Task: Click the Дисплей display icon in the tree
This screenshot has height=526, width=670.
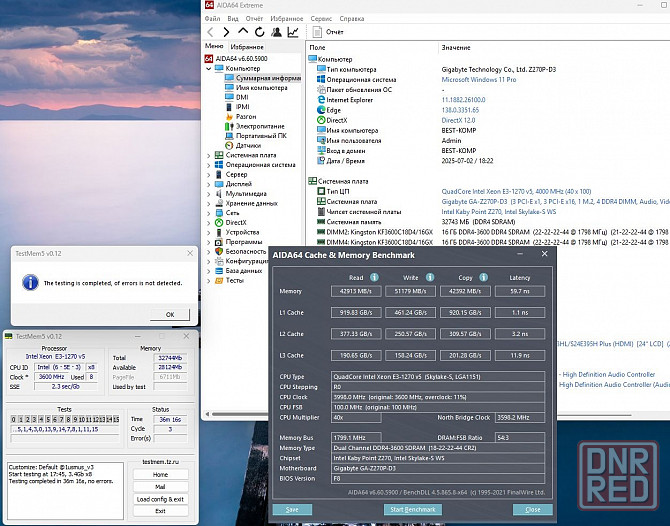Action: tap(219, 184)
